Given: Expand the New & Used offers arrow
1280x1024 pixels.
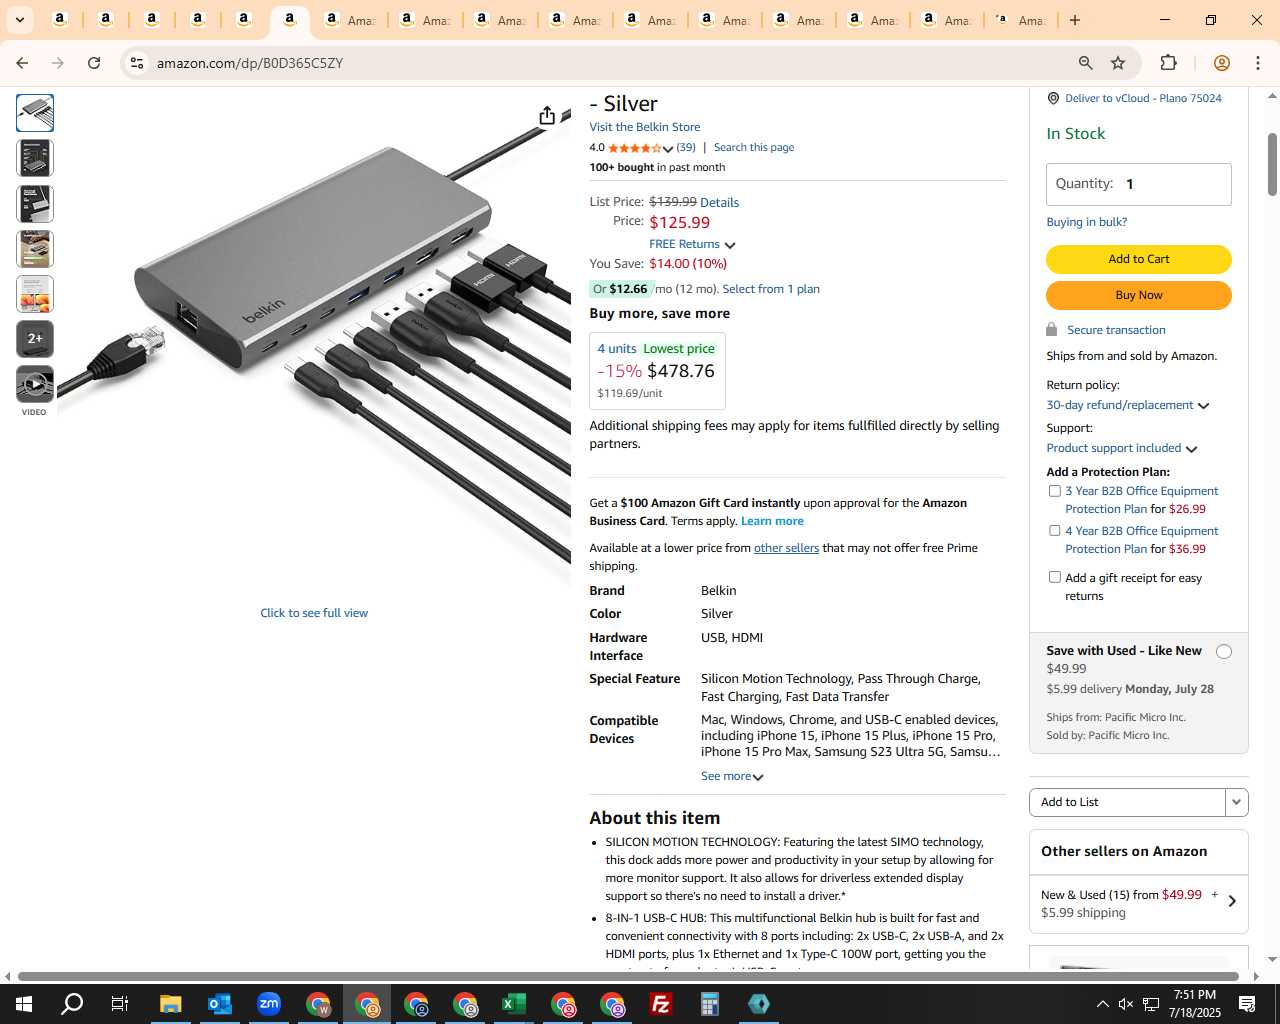Looking at the screenshot, I should pyautogui.click(x=1232, y=901).
